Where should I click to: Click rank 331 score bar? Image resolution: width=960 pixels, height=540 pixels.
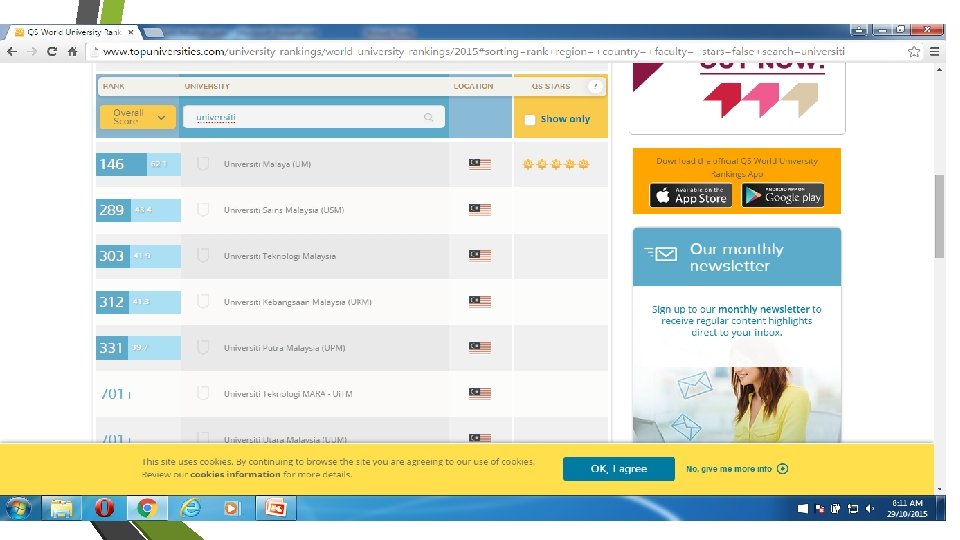[x=138, y=348]
